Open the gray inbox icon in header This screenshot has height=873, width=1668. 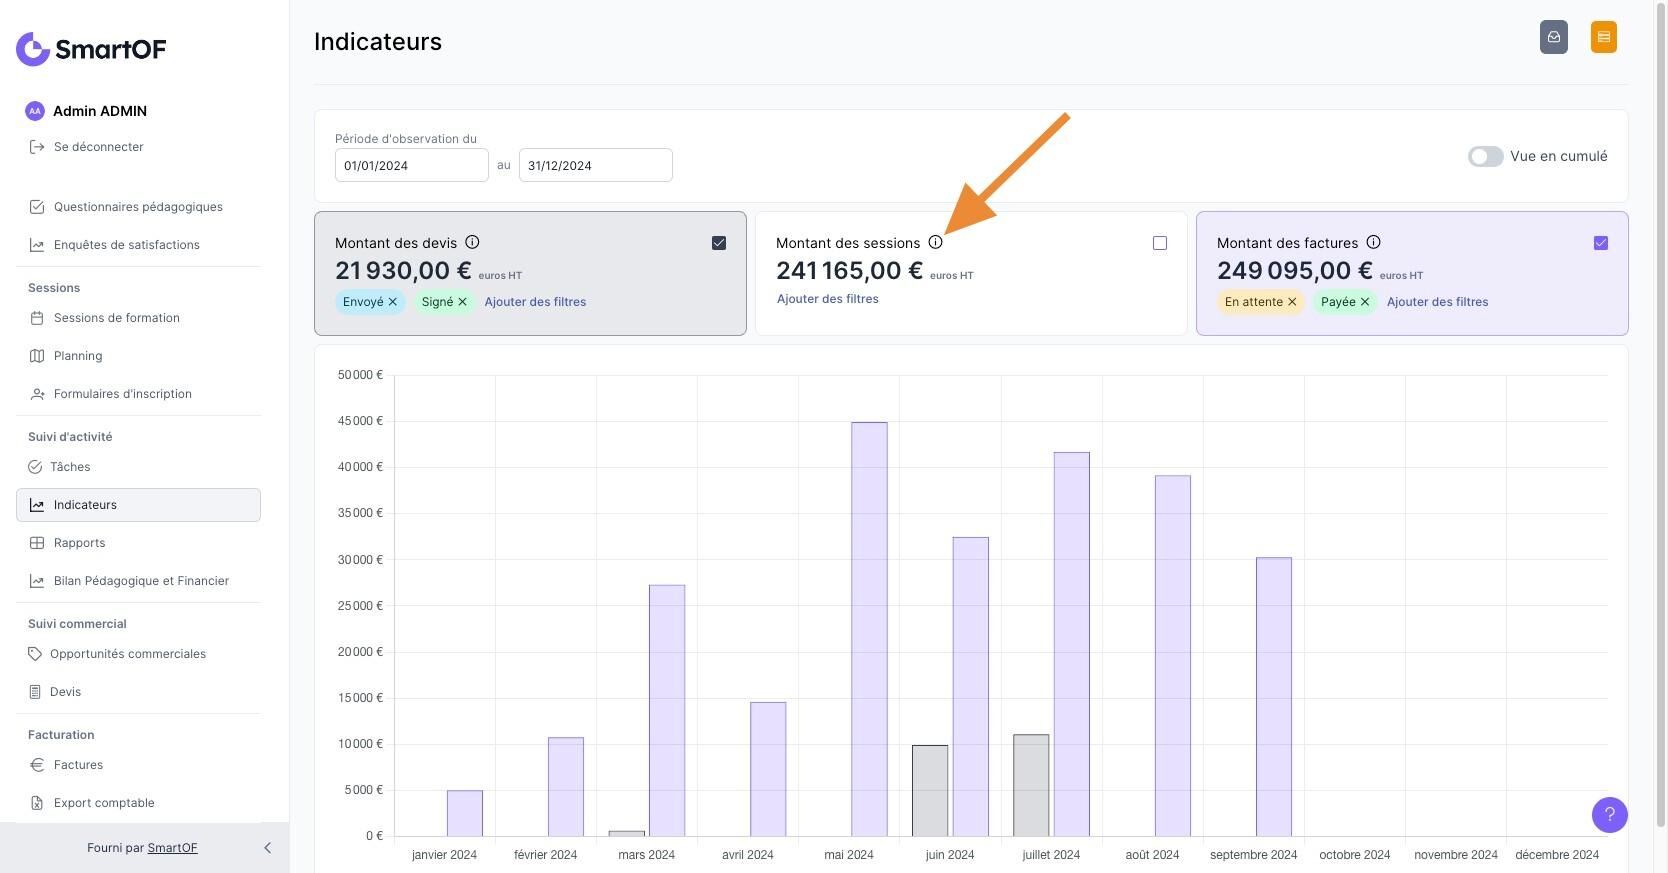(x=1553, y=37)
